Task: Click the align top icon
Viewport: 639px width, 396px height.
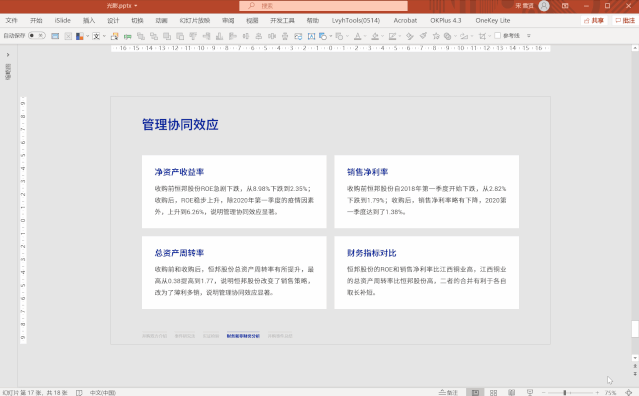Action: click(193, 36)
